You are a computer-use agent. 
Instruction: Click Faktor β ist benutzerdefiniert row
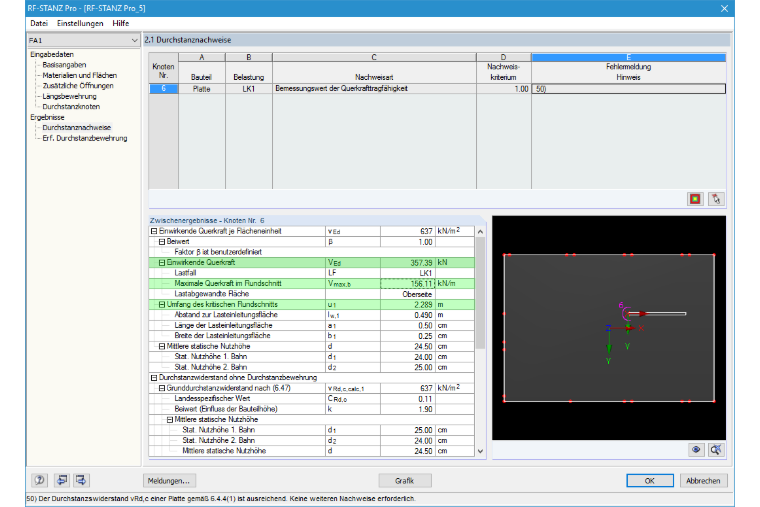(218, 252)
